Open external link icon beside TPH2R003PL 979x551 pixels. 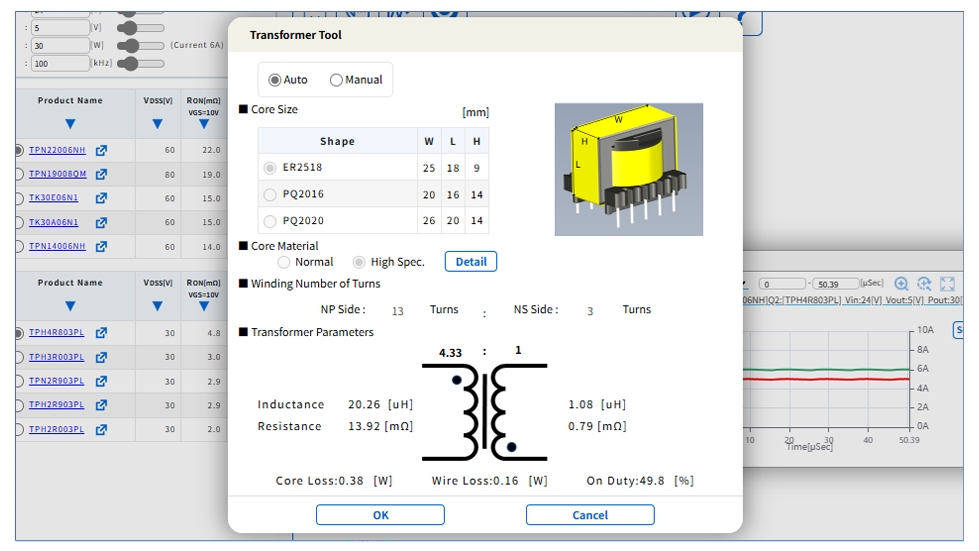pos(101,429)
